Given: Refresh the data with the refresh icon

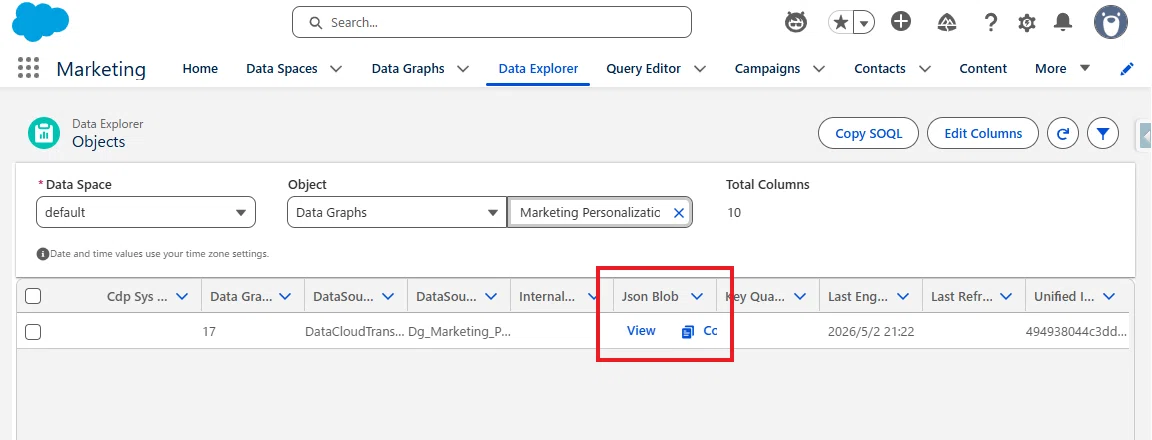Looking at the screenshot, I should (x=1062, y=134).
